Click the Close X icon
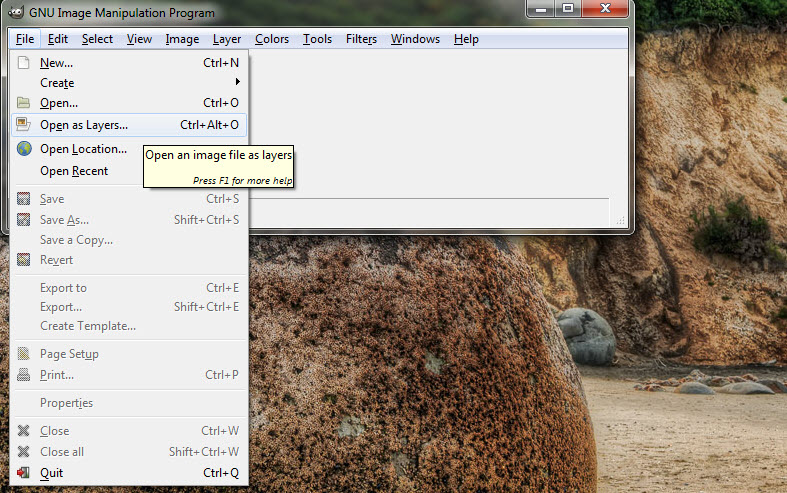 coord(23,431)
